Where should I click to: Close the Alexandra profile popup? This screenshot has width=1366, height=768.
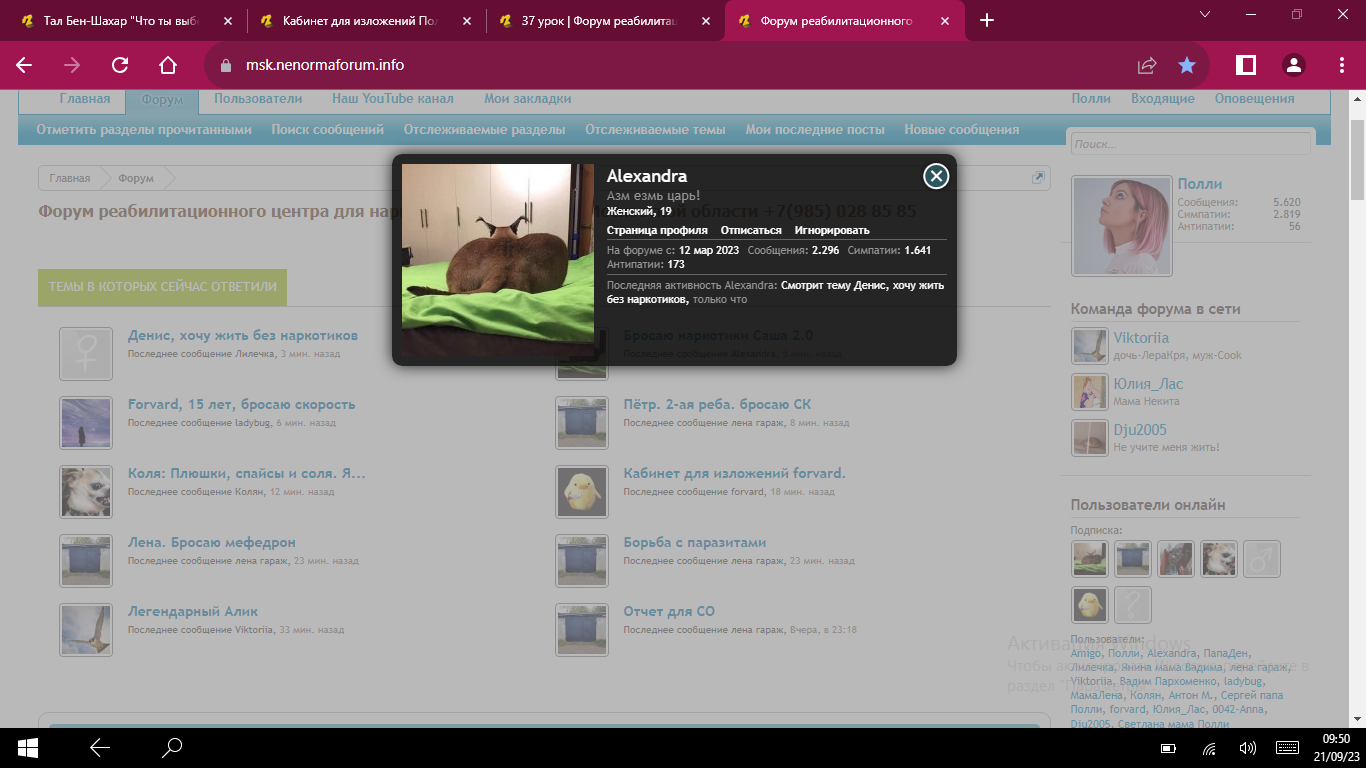pos(935,177)
